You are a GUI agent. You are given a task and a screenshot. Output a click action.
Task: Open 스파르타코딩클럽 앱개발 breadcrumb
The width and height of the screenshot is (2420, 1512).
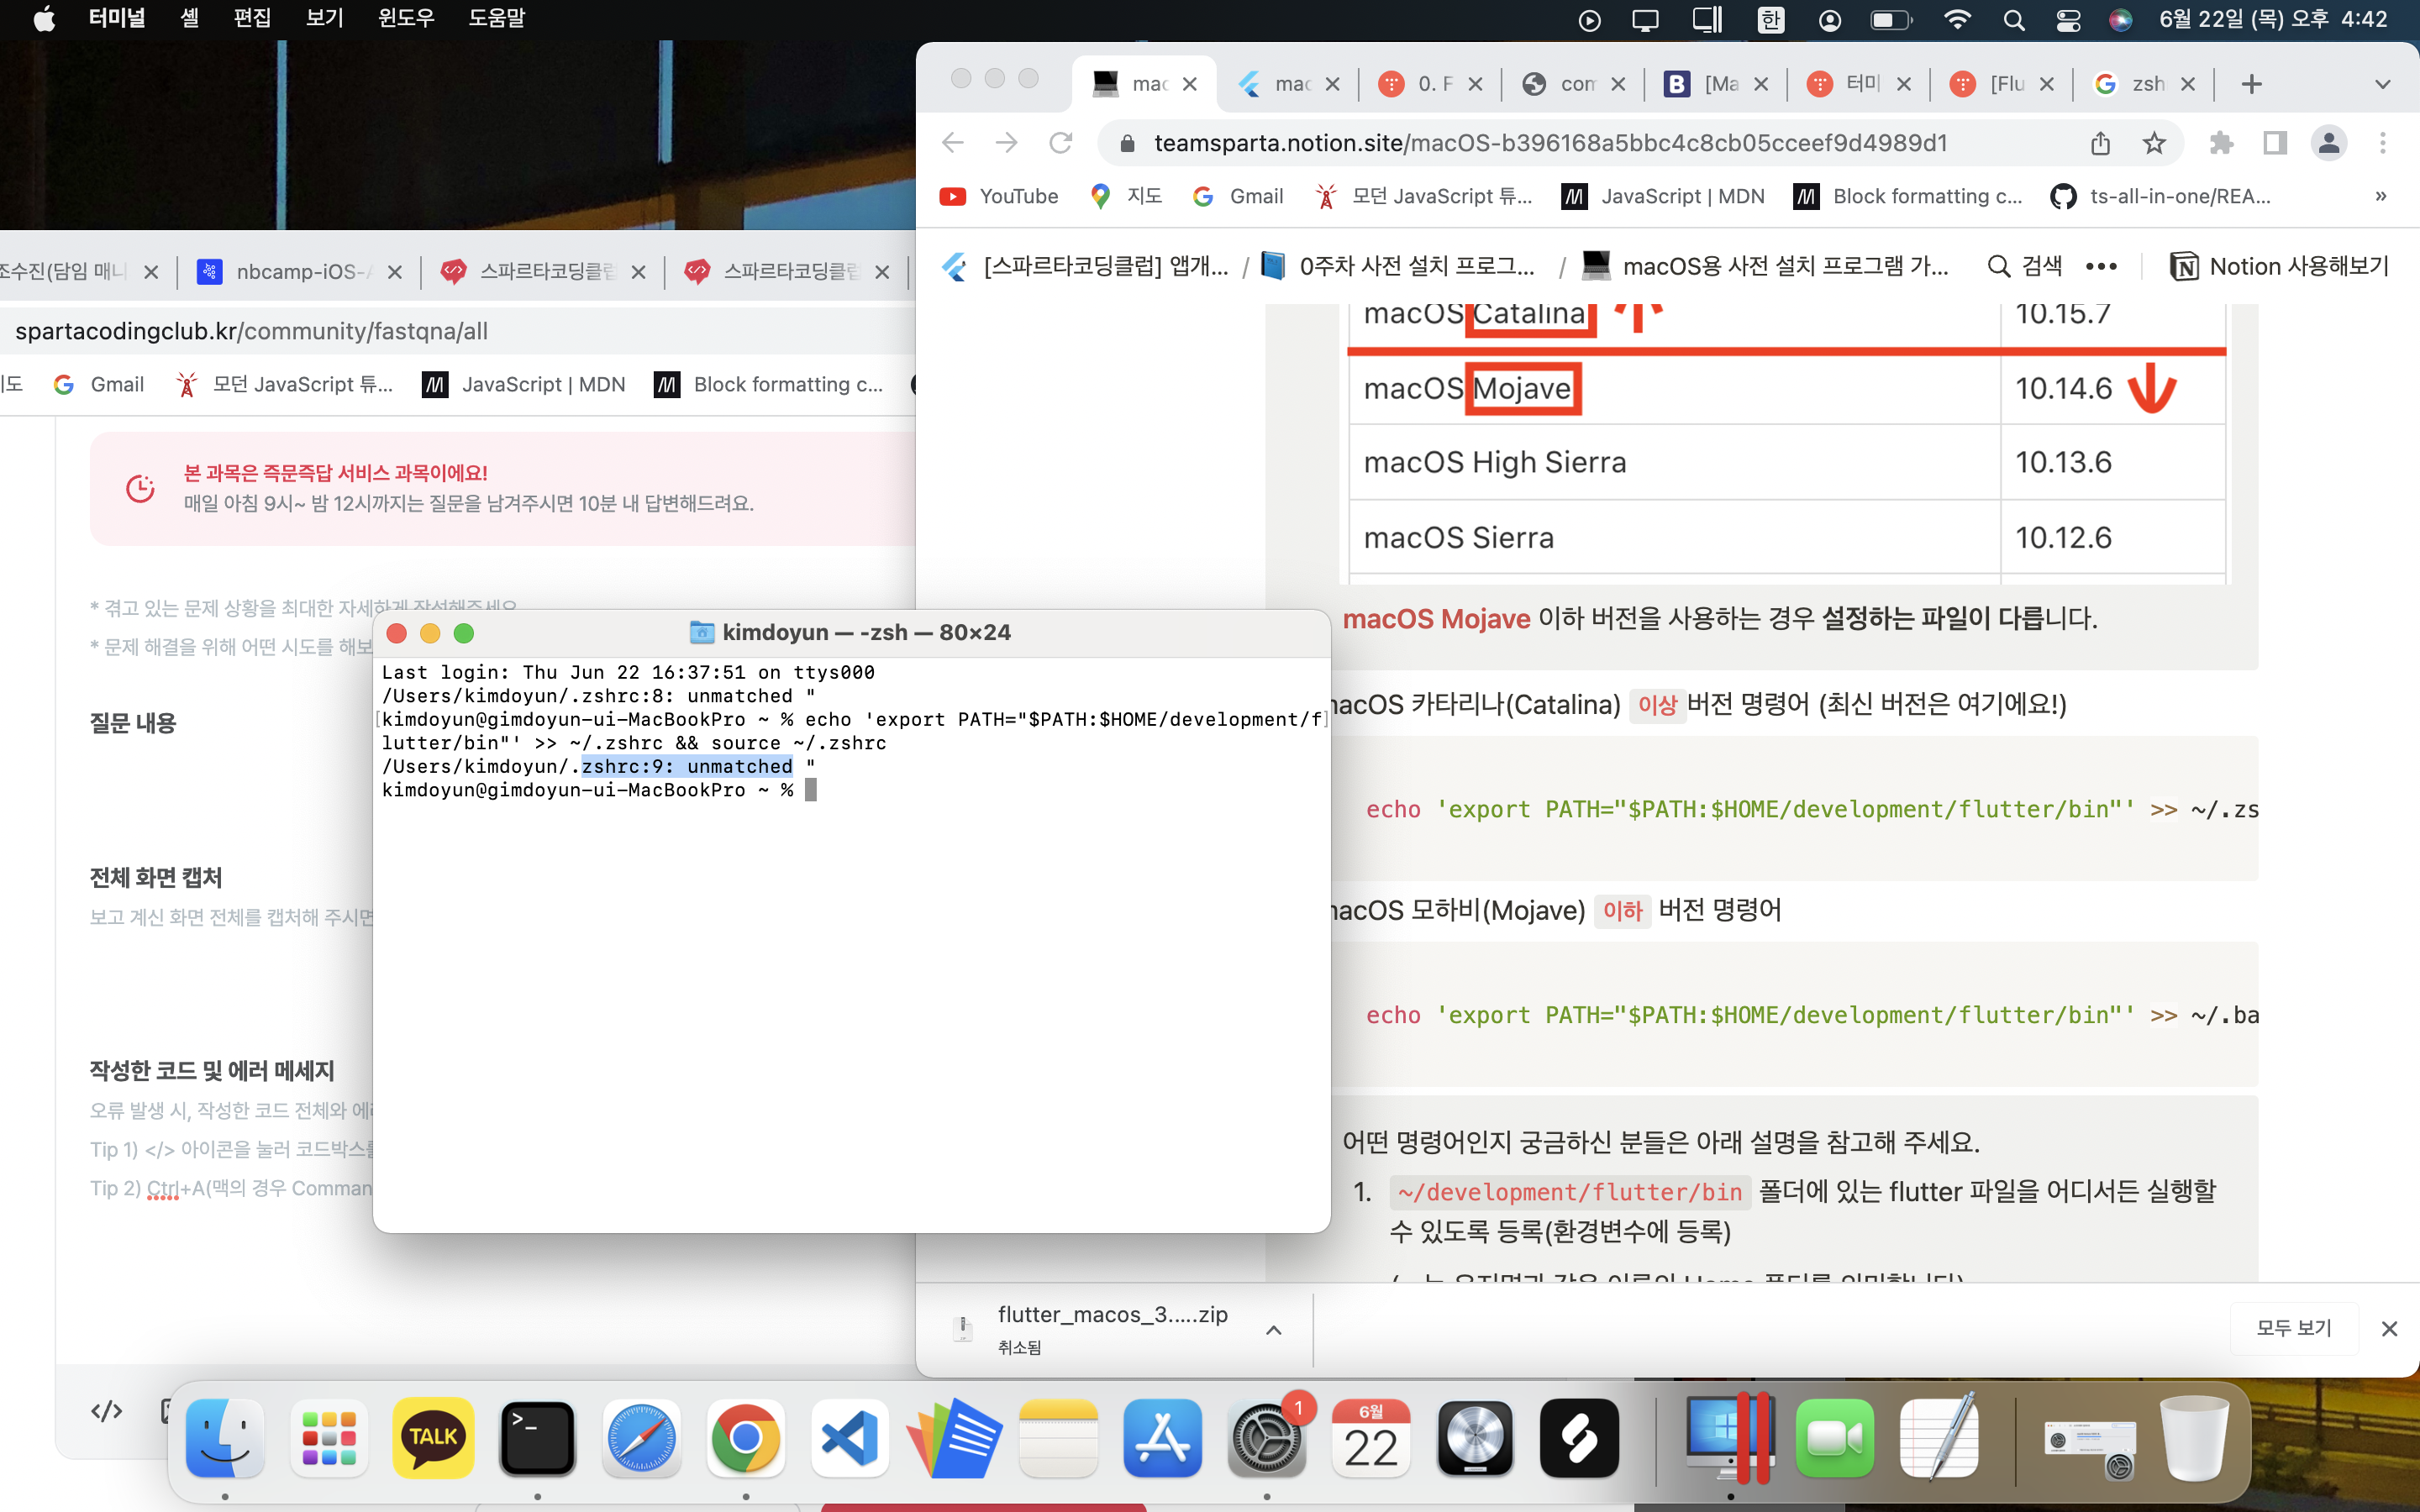click(1085, 266)
